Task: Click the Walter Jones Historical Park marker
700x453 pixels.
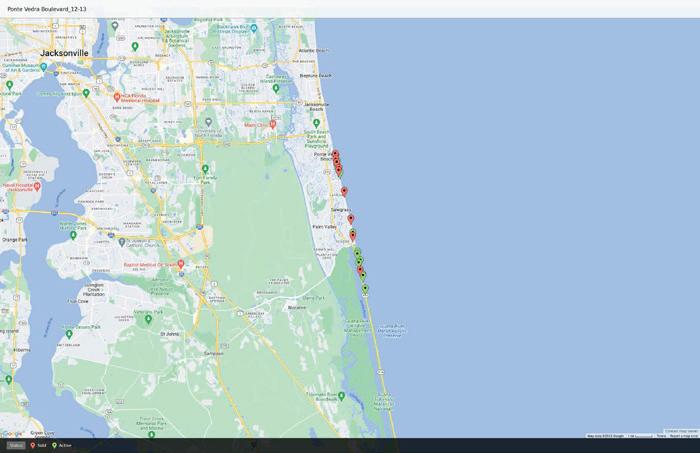Action: [73, 235]
